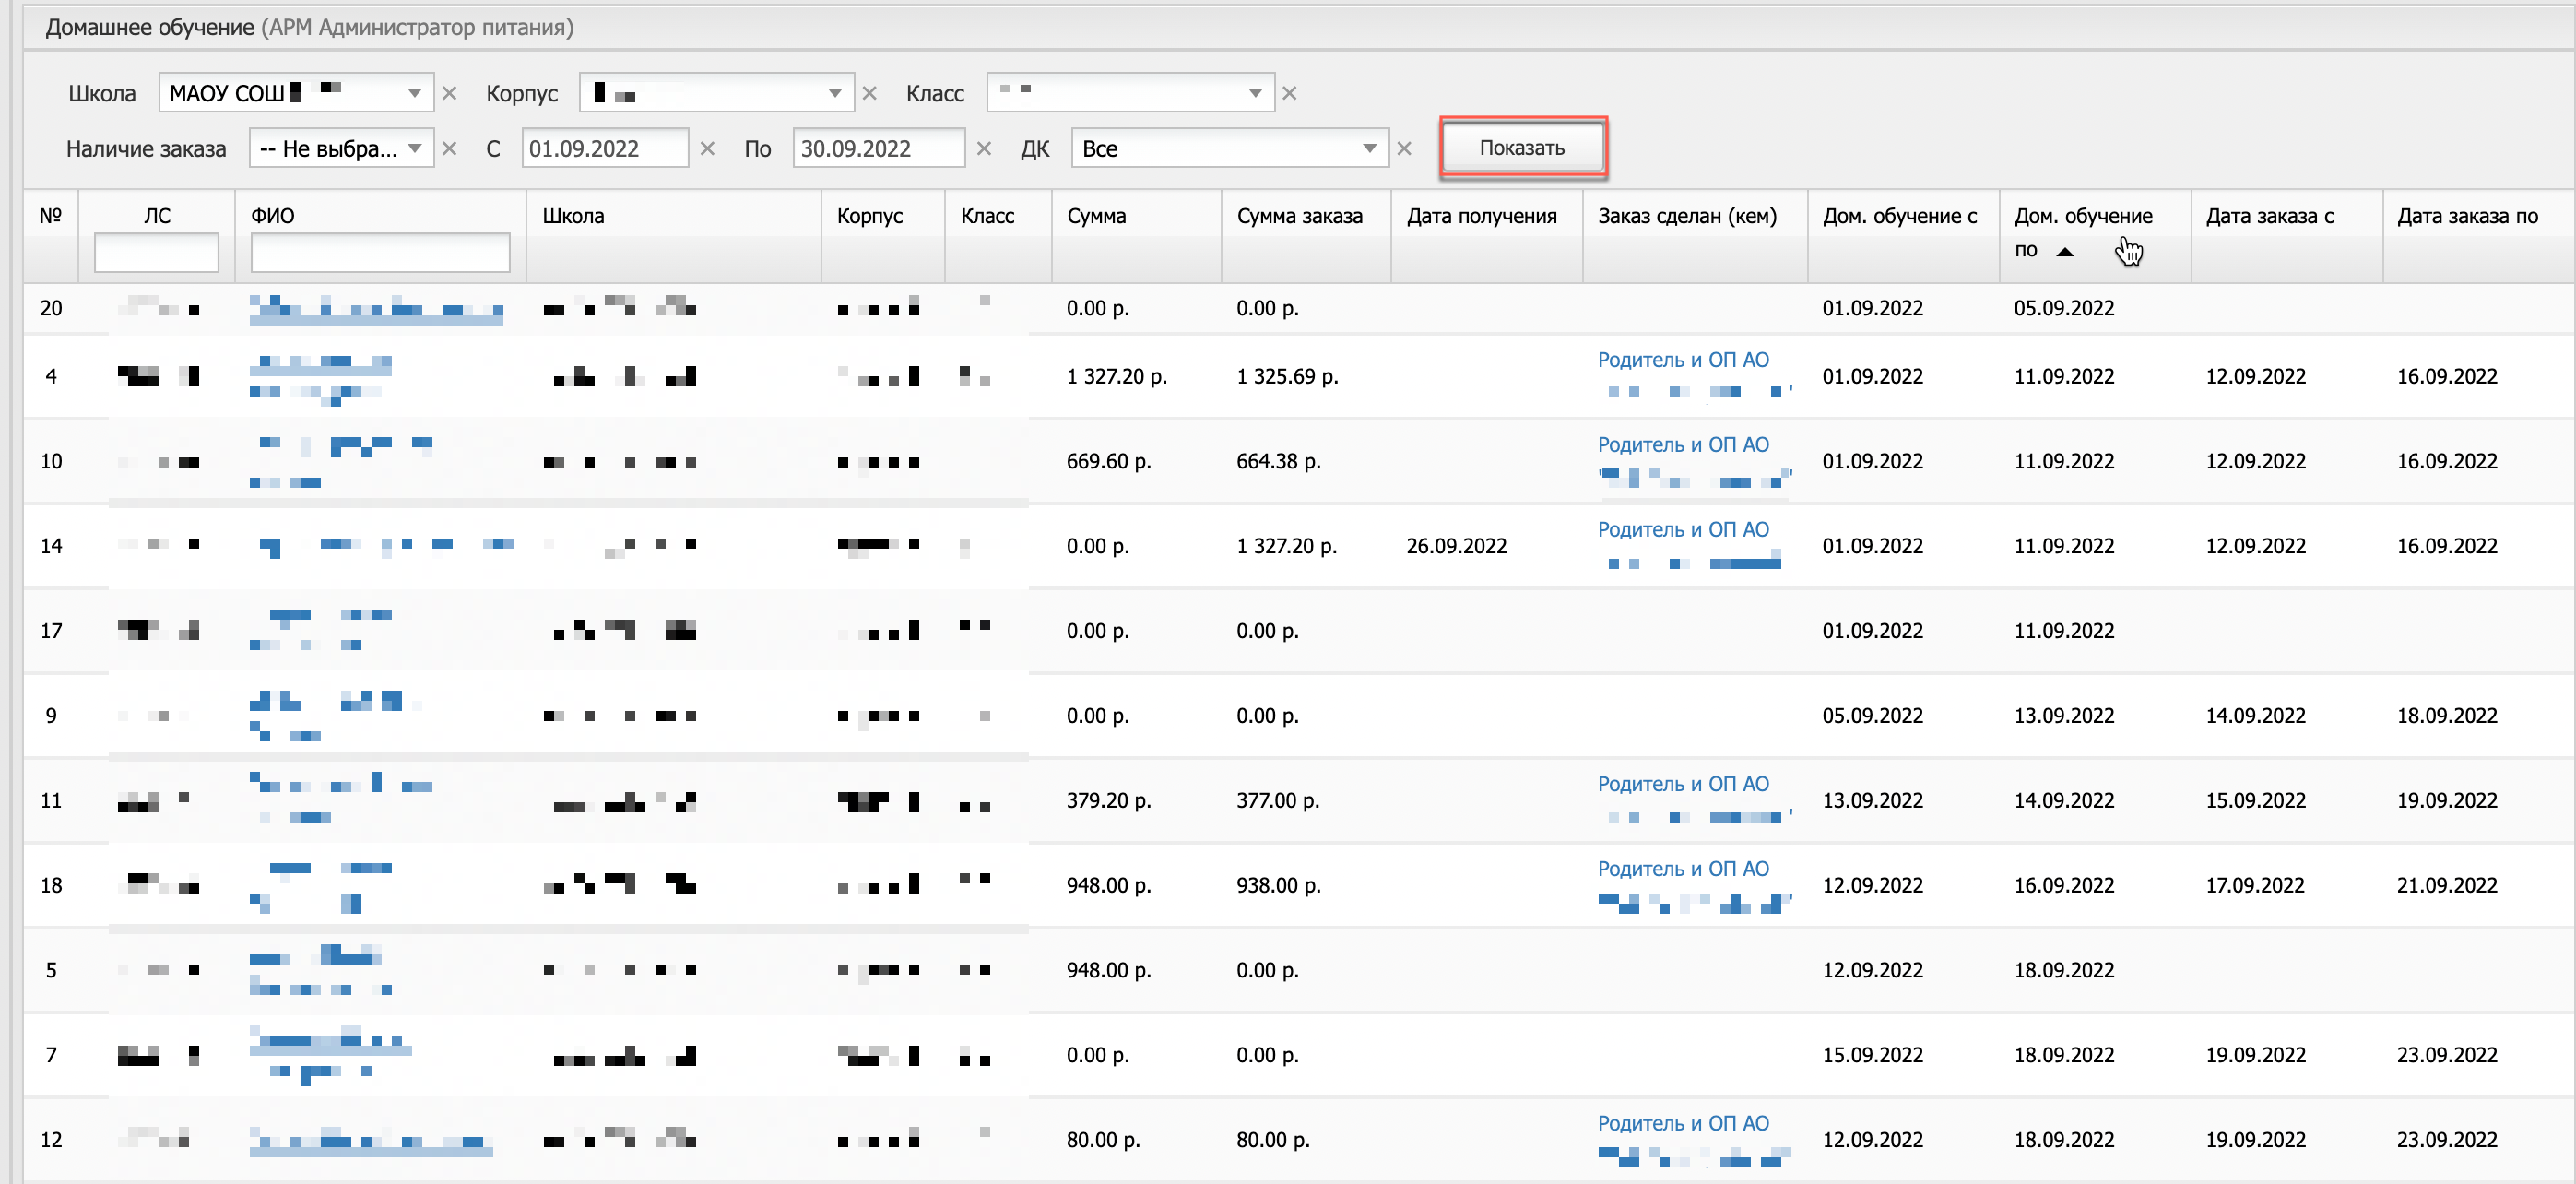Click the ascending sort arrow in Дом. обучение по
The height and width of the screenshot is (1184, 2576).
pyautogui.click(x=2064, y=252)
